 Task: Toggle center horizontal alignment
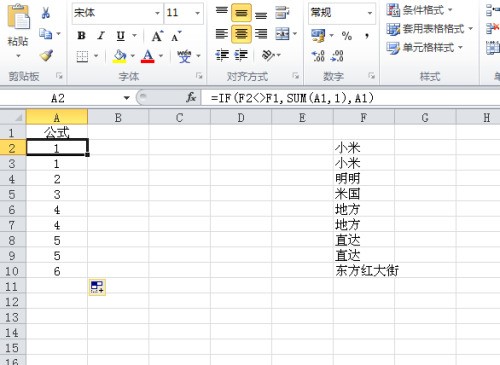pos(241,34)
